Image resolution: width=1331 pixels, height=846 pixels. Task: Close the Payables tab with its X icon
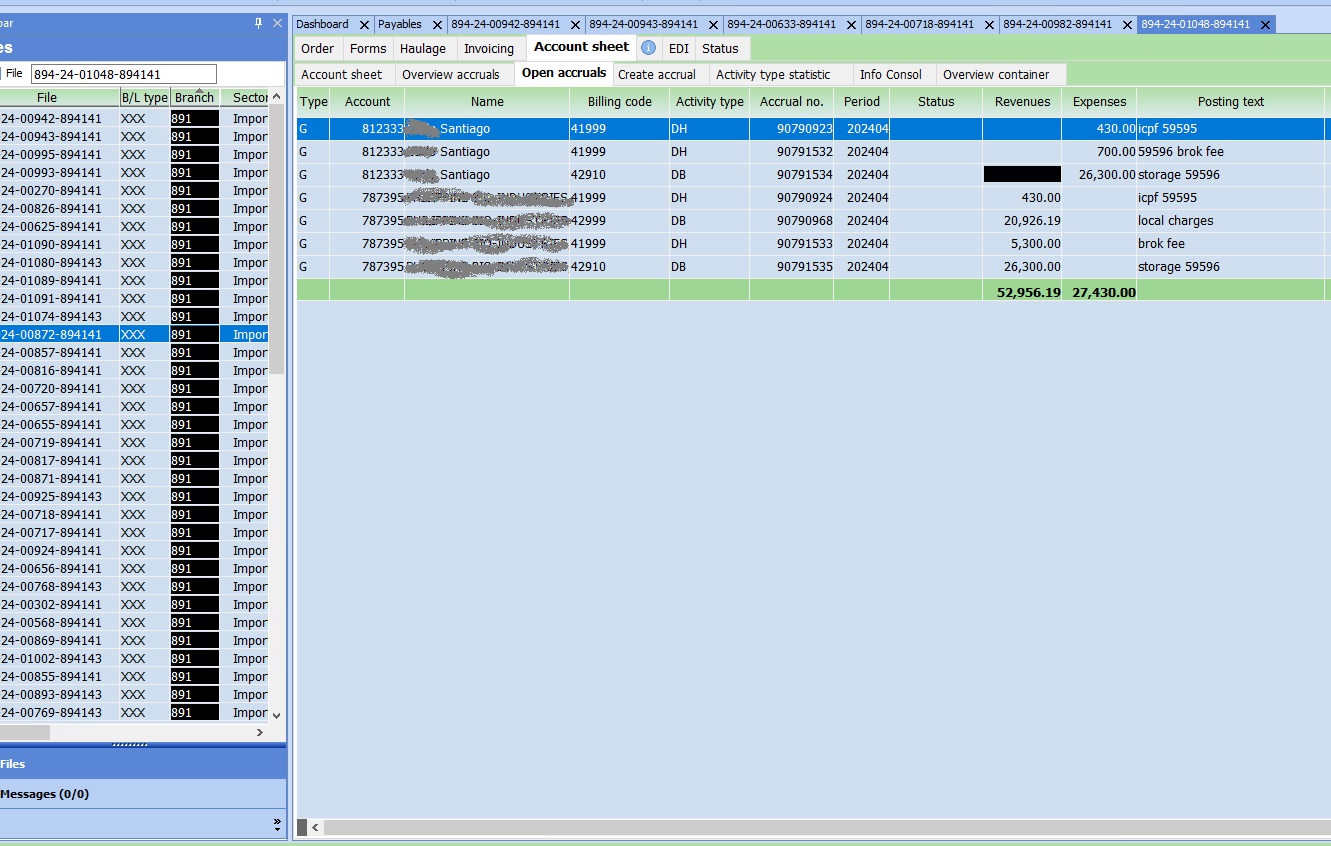(437, 25)
